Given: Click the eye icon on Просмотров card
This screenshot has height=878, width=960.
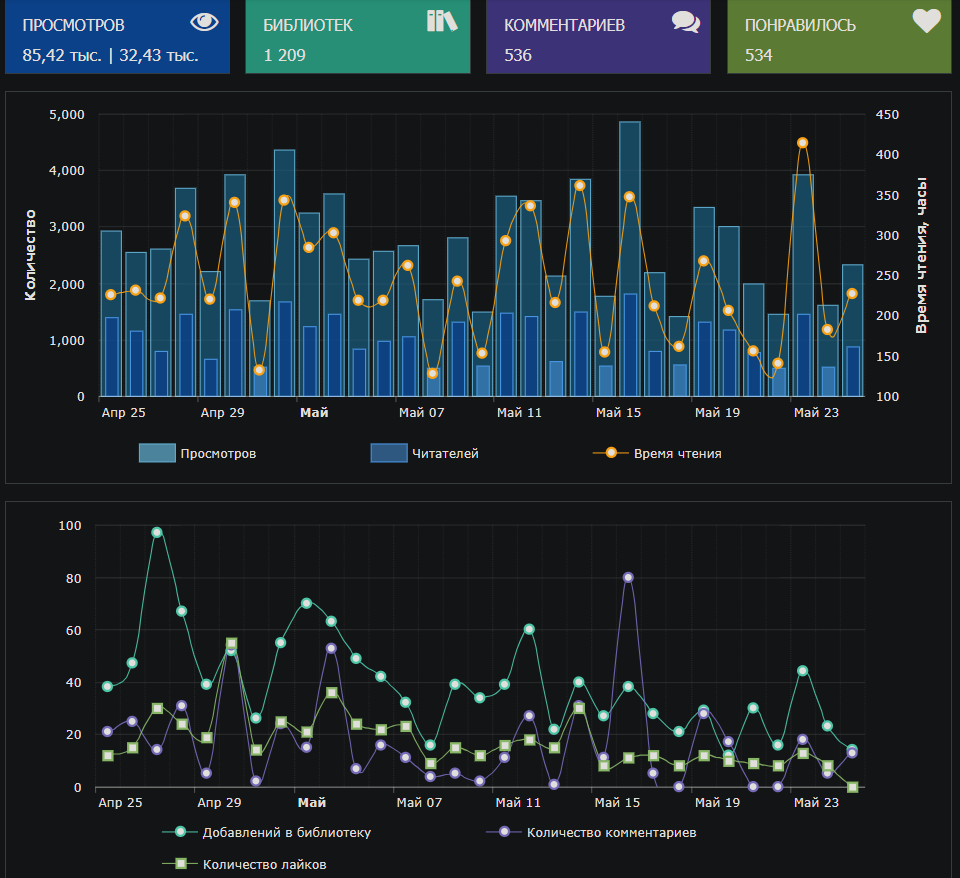Looking at the screenshot, I should 203,22.
